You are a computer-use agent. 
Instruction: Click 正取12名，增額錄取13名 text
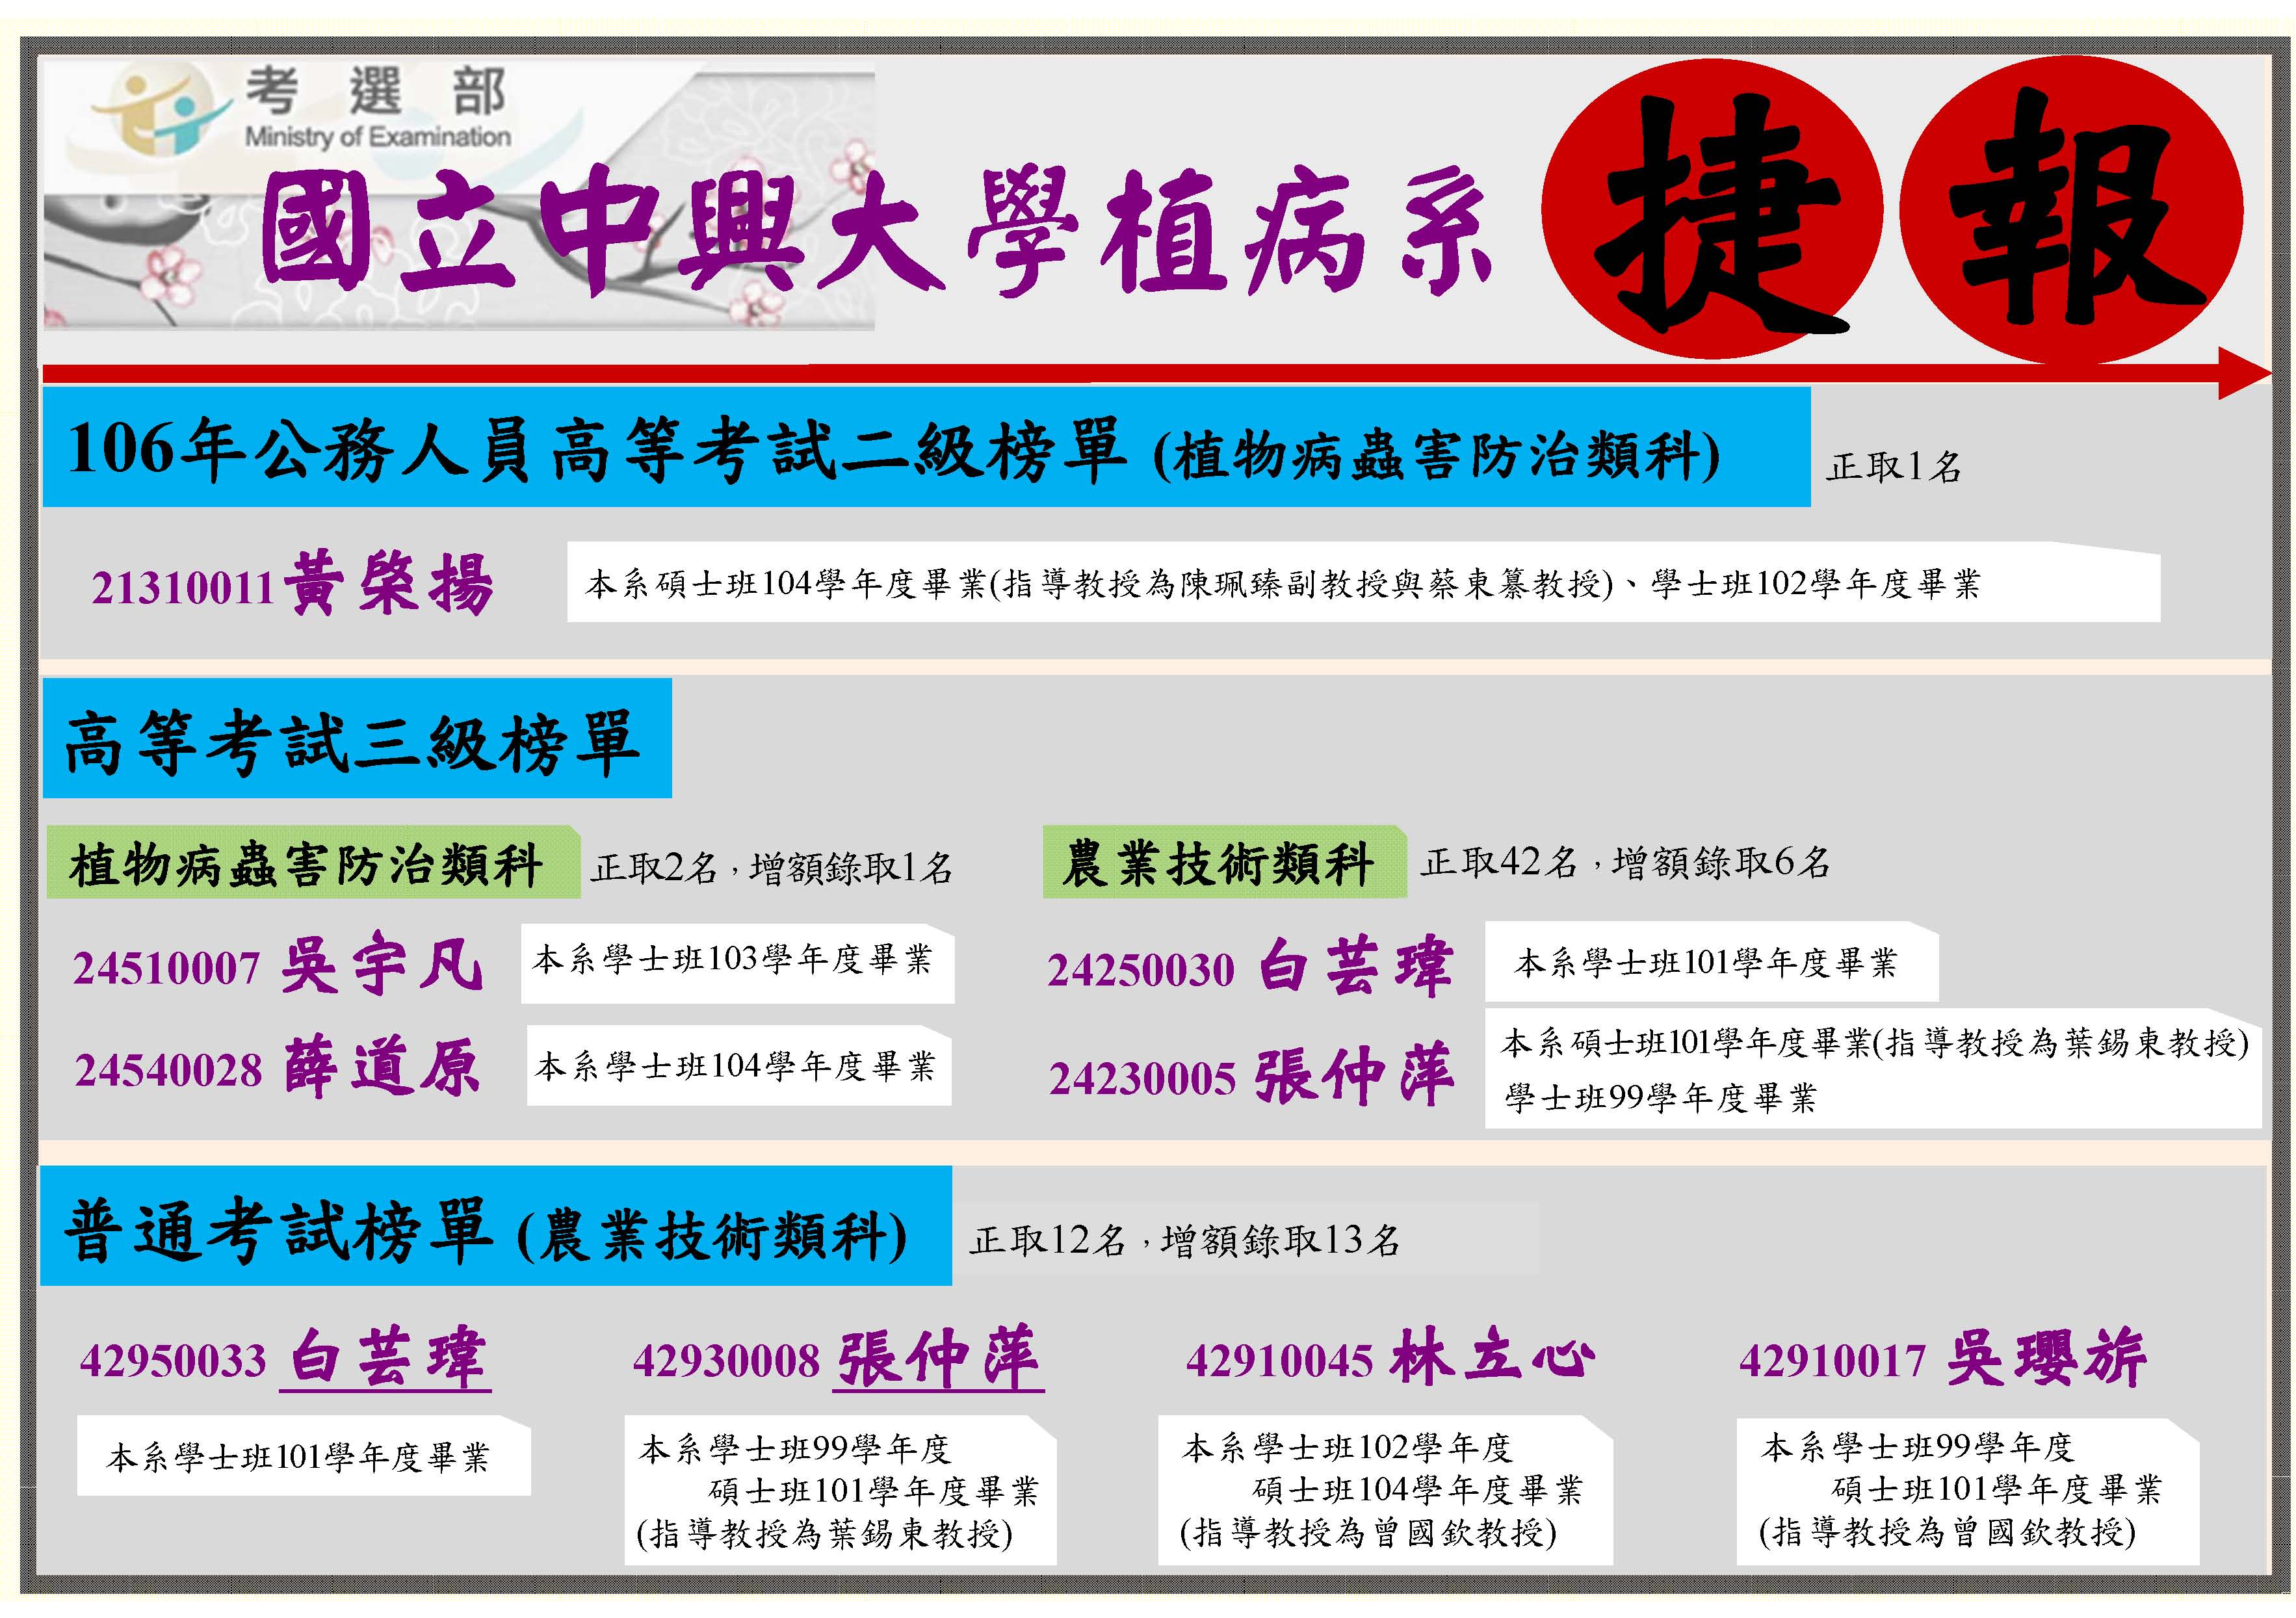pyautogui.click(x=1185, y=1241)
